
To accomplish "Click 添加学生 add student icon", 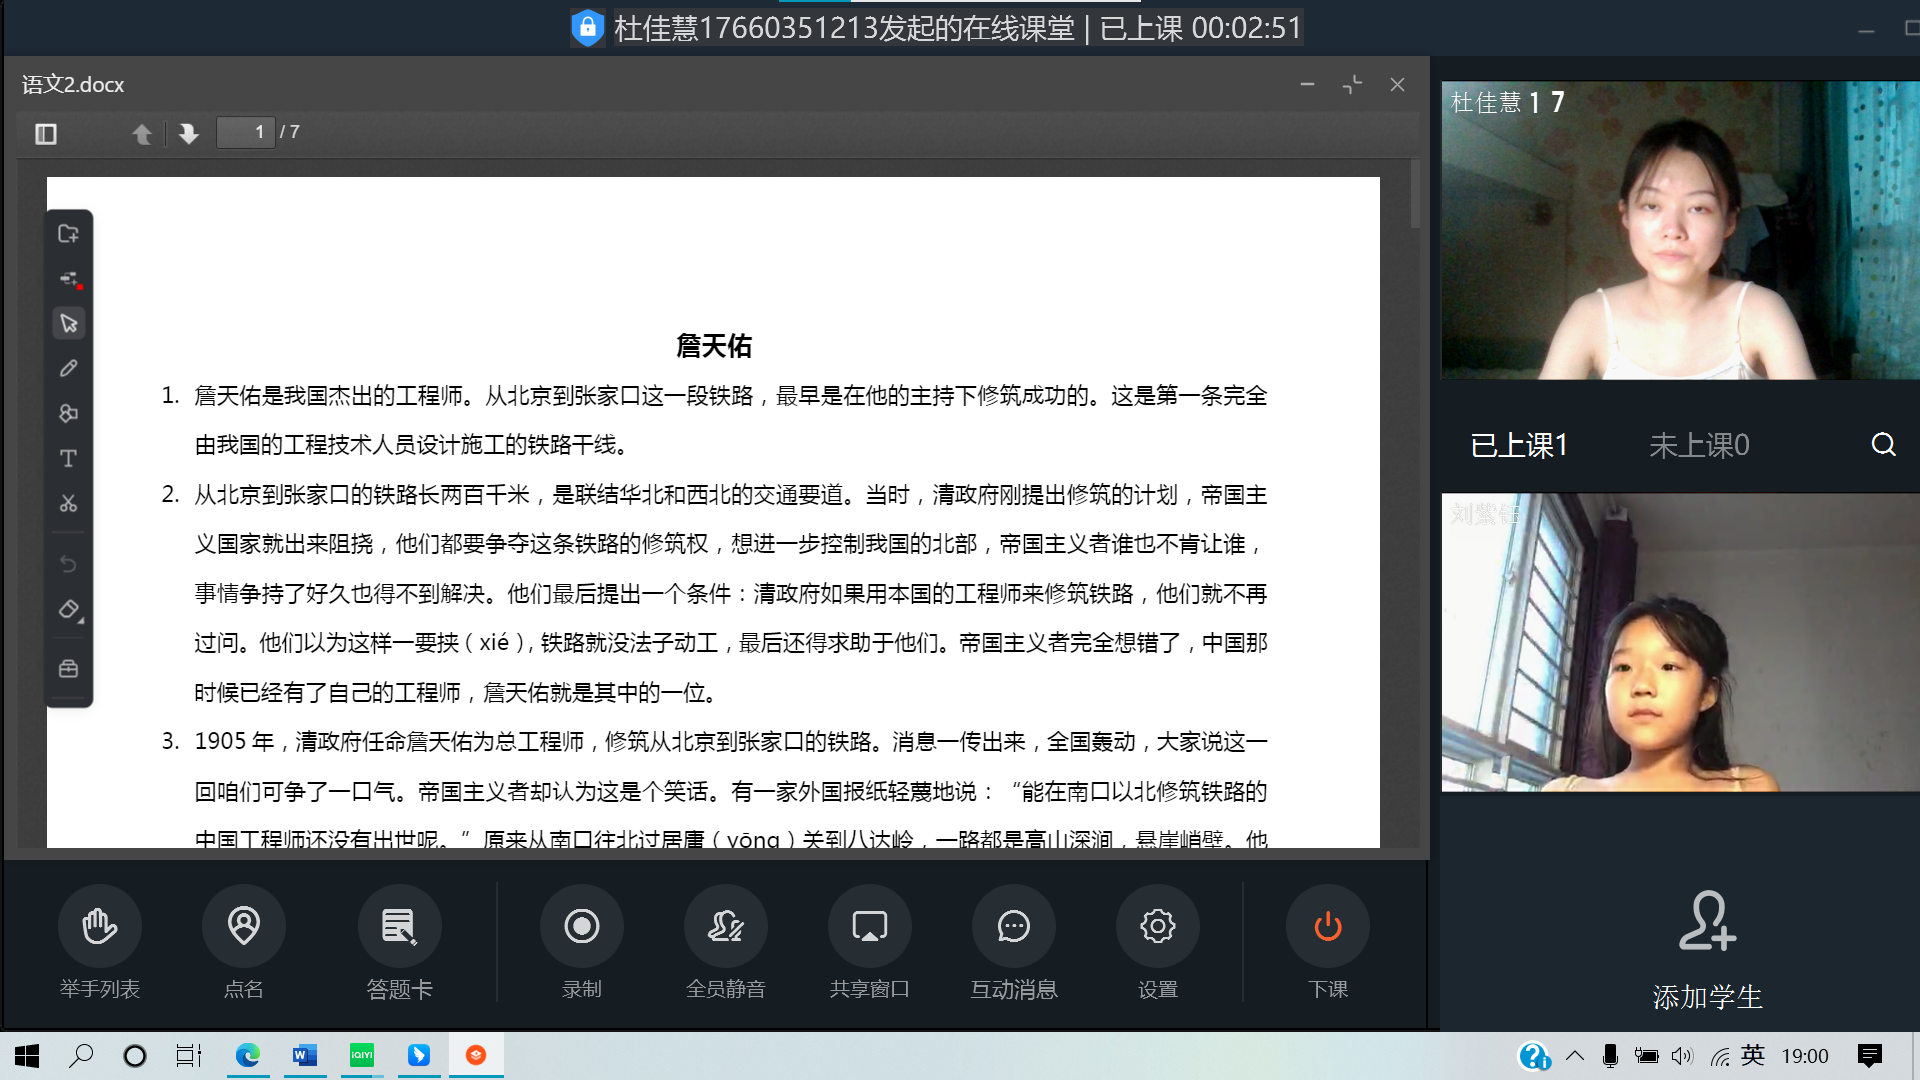I will click(x=1707, y=921).
